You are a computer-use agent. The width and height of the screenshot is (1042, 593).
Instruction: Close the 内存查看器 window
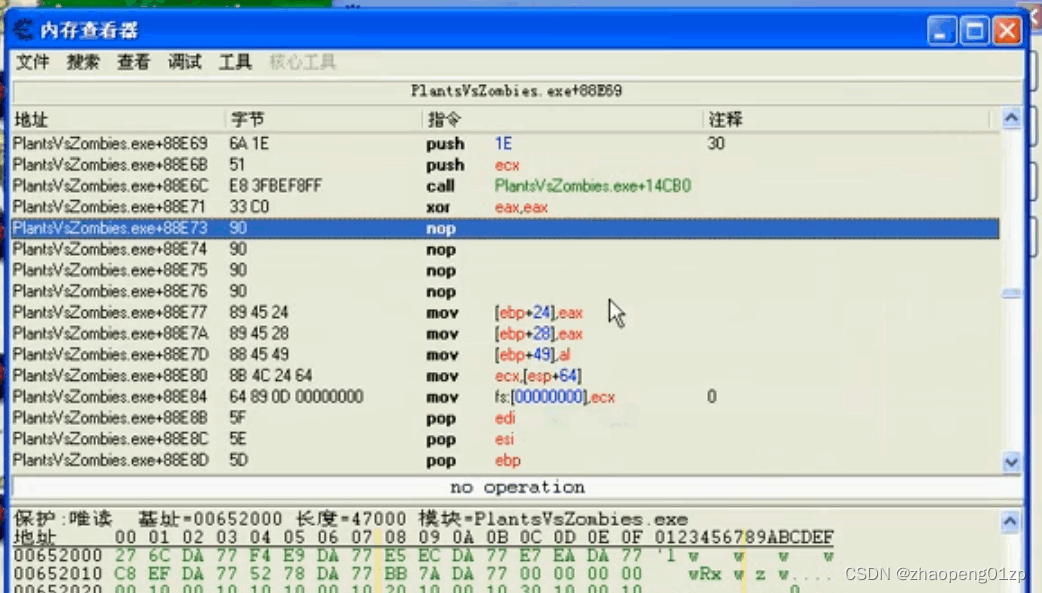[1008, 31]
